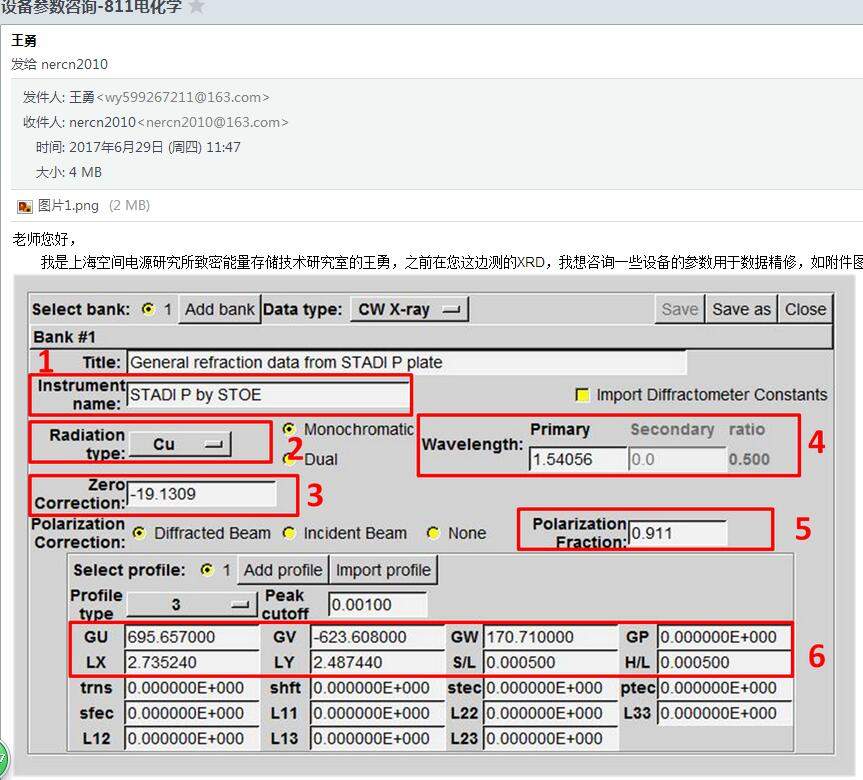
Task: Open the 图片1.png attachment icon
Action: click(25, 206)
